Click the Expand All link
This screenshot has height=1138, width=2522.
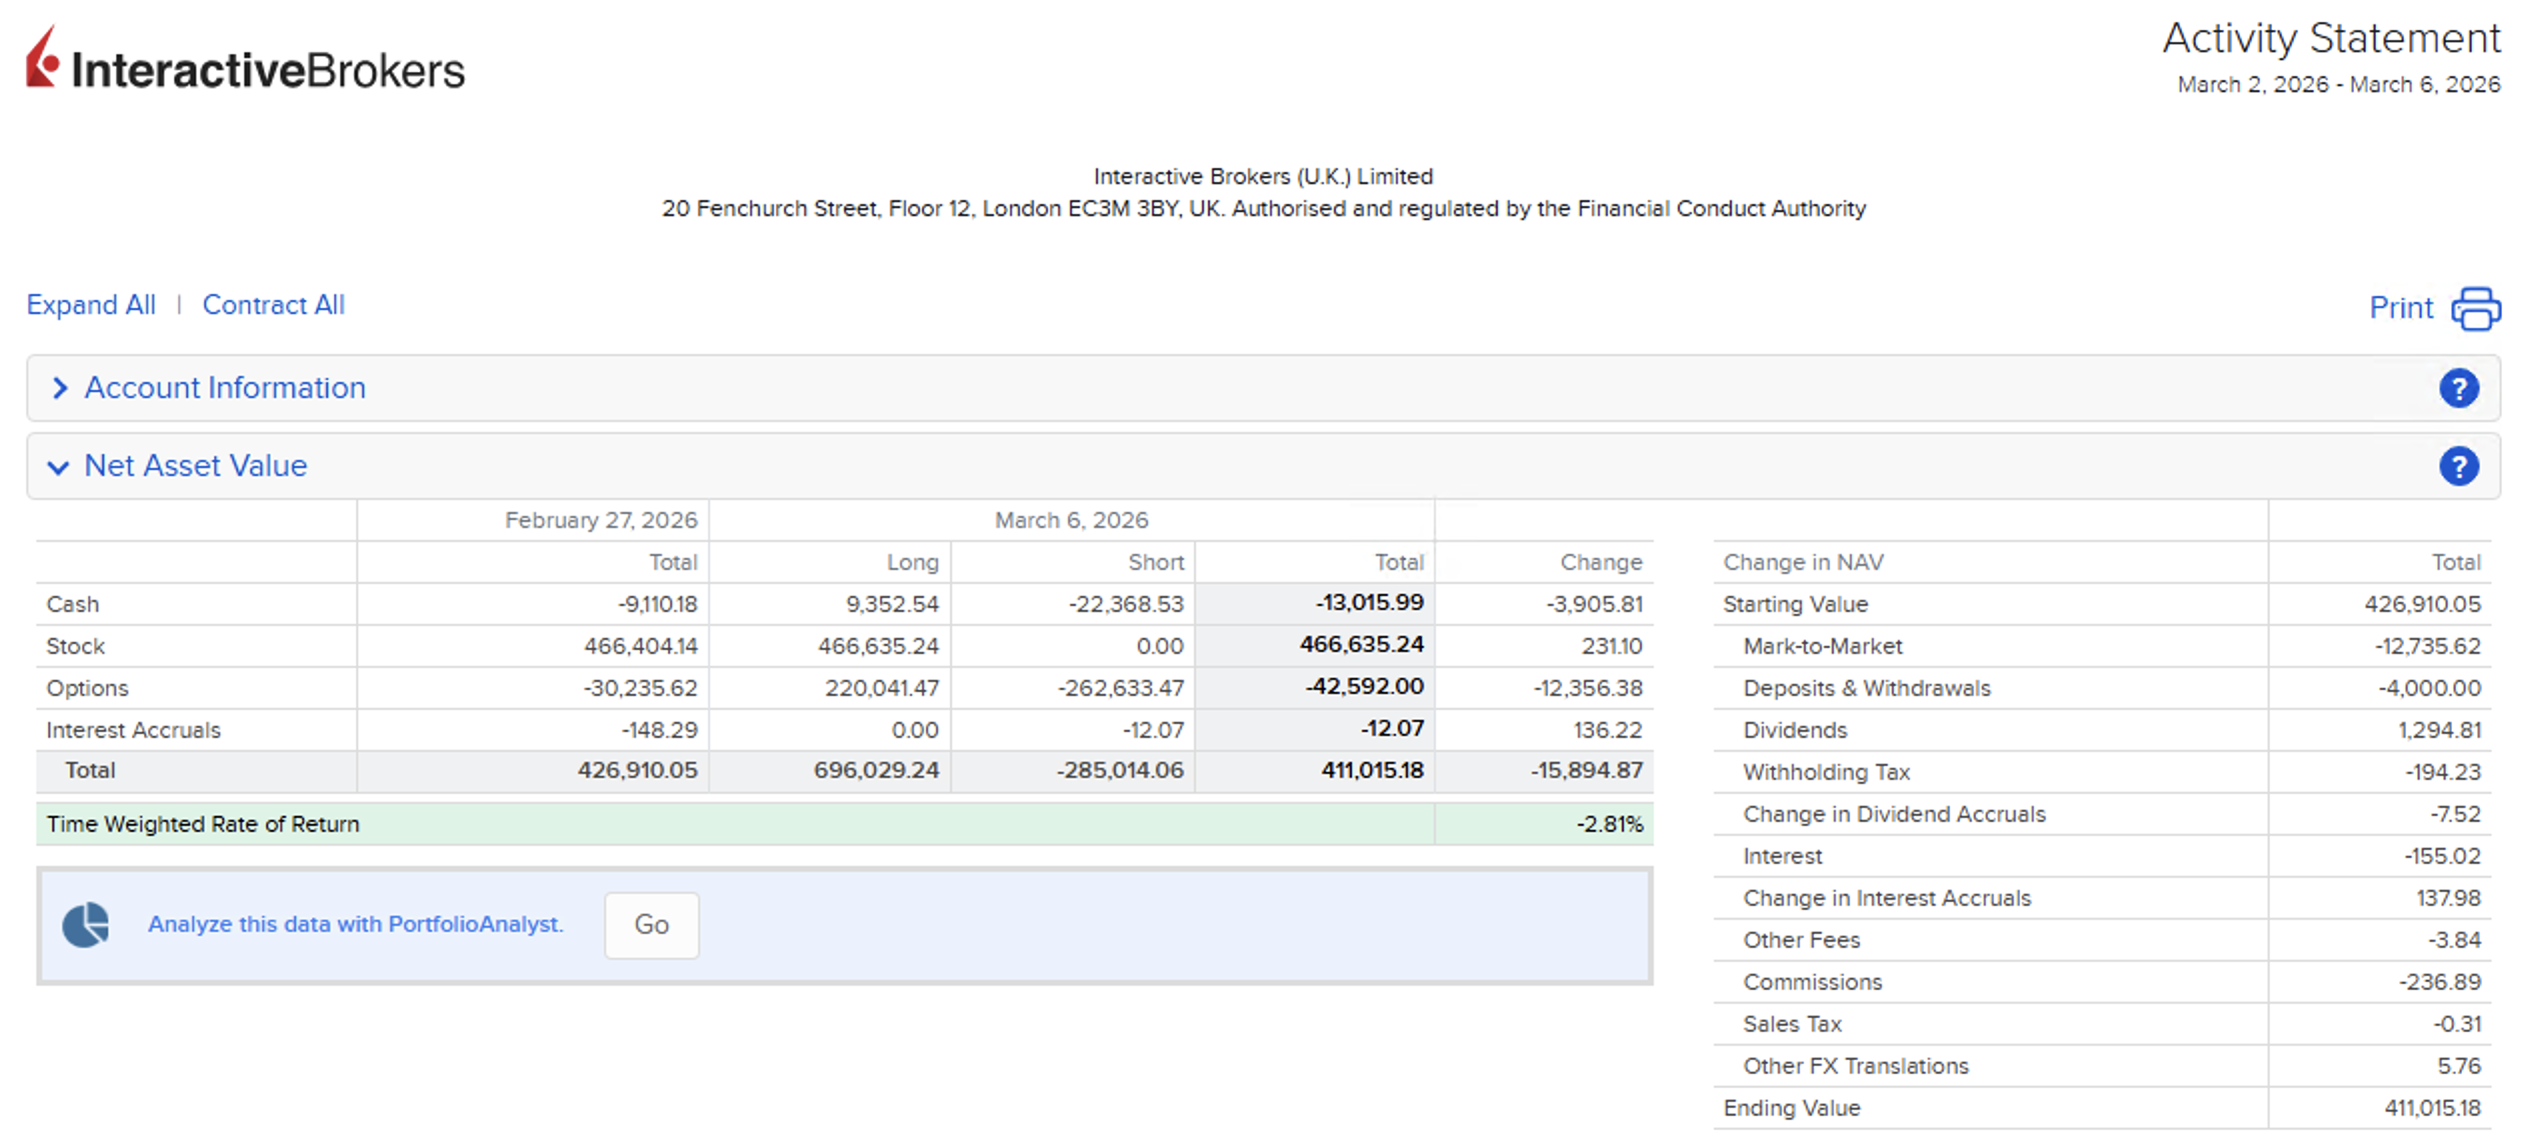point(91,305)
